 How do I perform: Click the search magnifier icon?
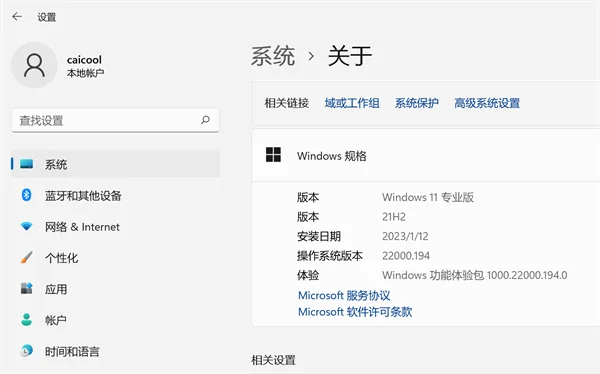coord(205,120)
